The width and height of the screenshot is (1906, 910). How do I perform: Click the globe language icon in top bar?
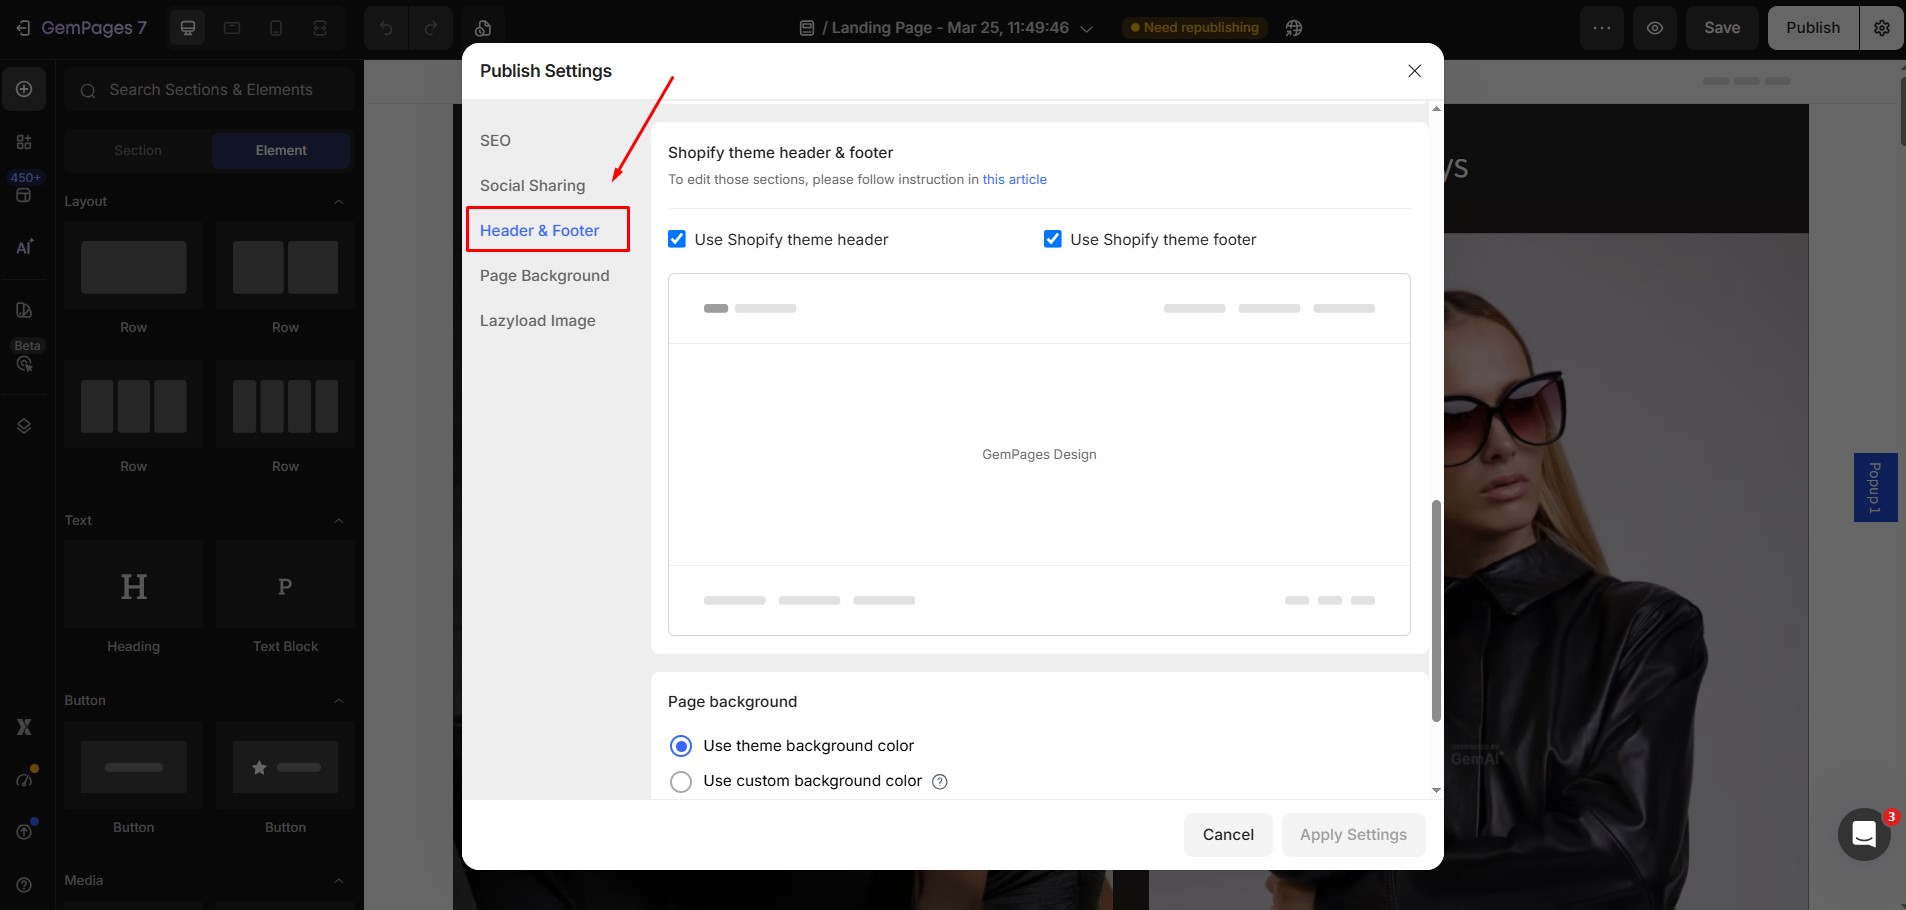tap(1294, 28)
